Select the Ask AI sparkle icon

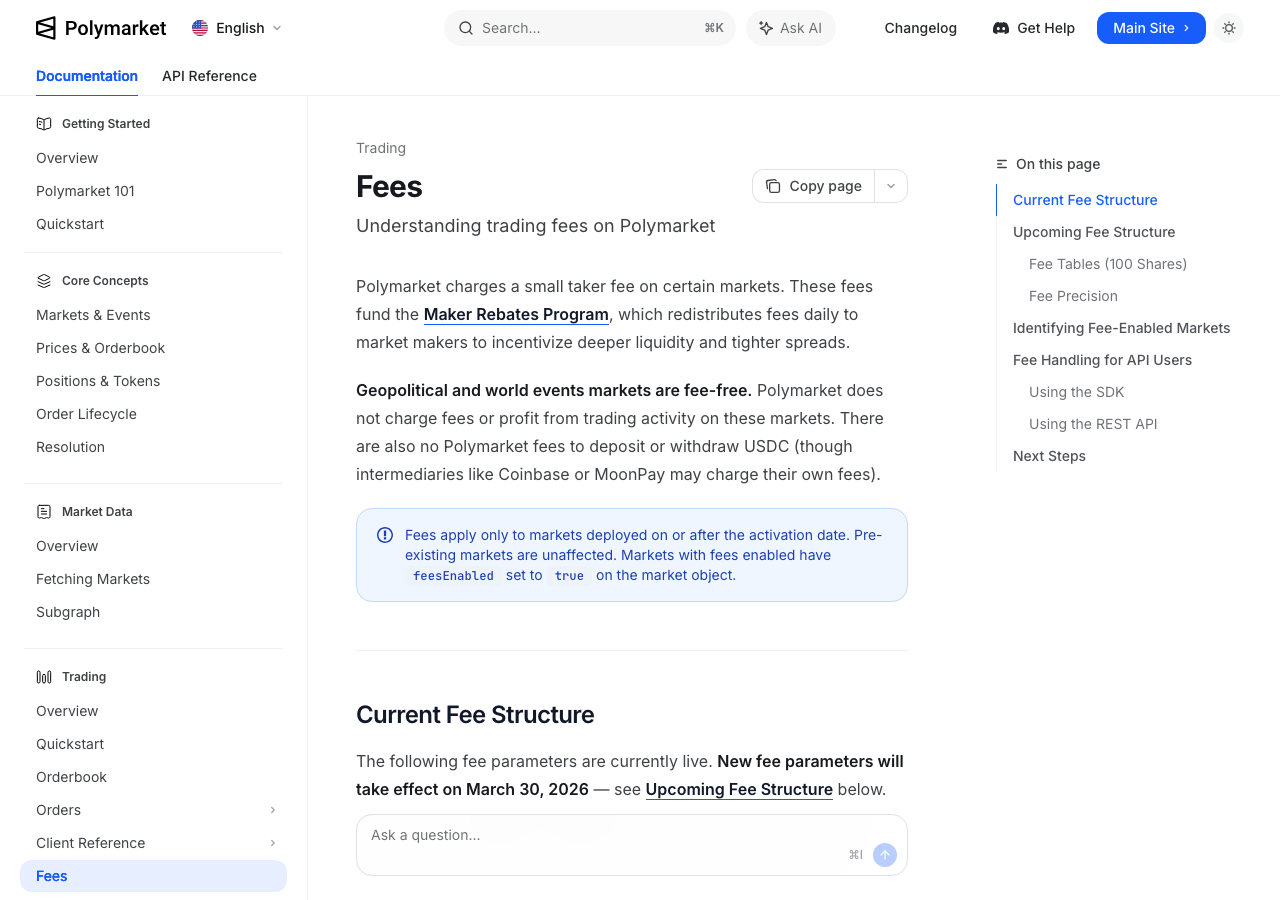[765, 28]
